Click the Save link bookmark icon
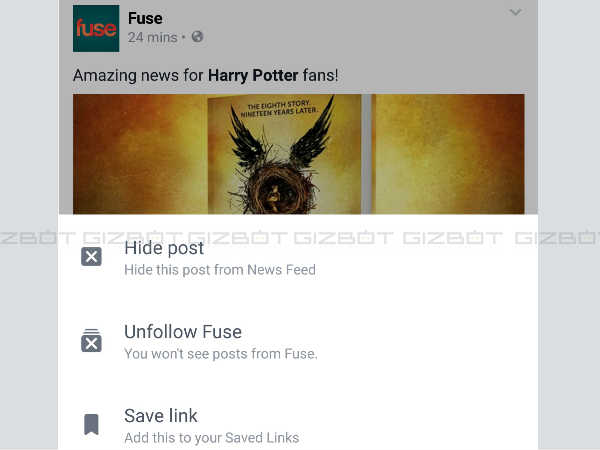600x450 pixels. coord(91,425)
